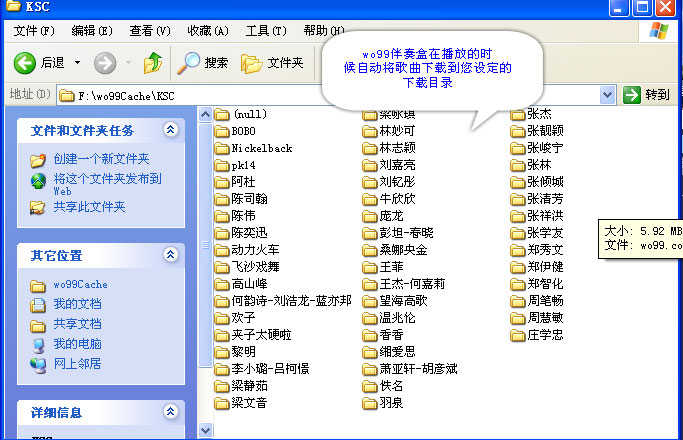683x440 pixels.
Task: Click 共享此文件夹 link
Action: click(x=89, y=206)
